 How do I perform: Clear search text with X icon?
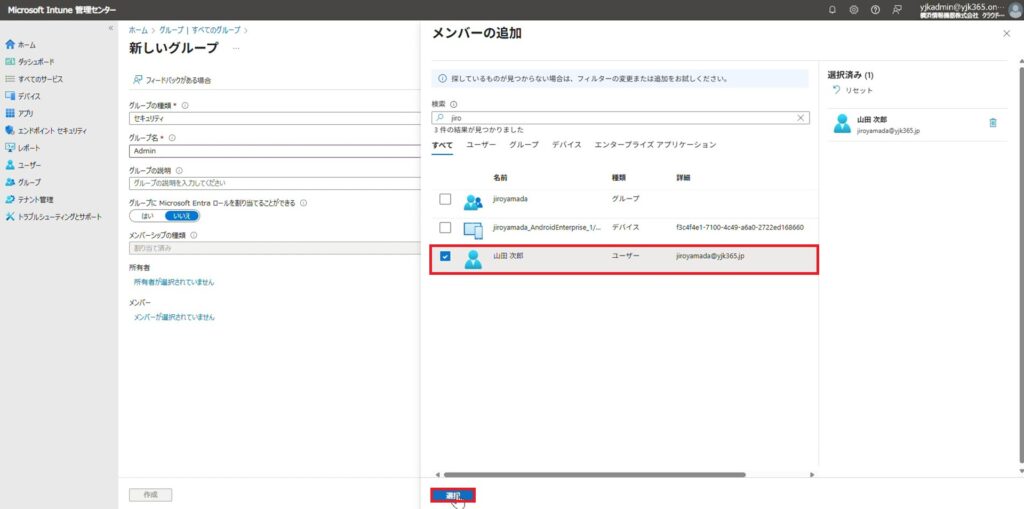(800, 117)
